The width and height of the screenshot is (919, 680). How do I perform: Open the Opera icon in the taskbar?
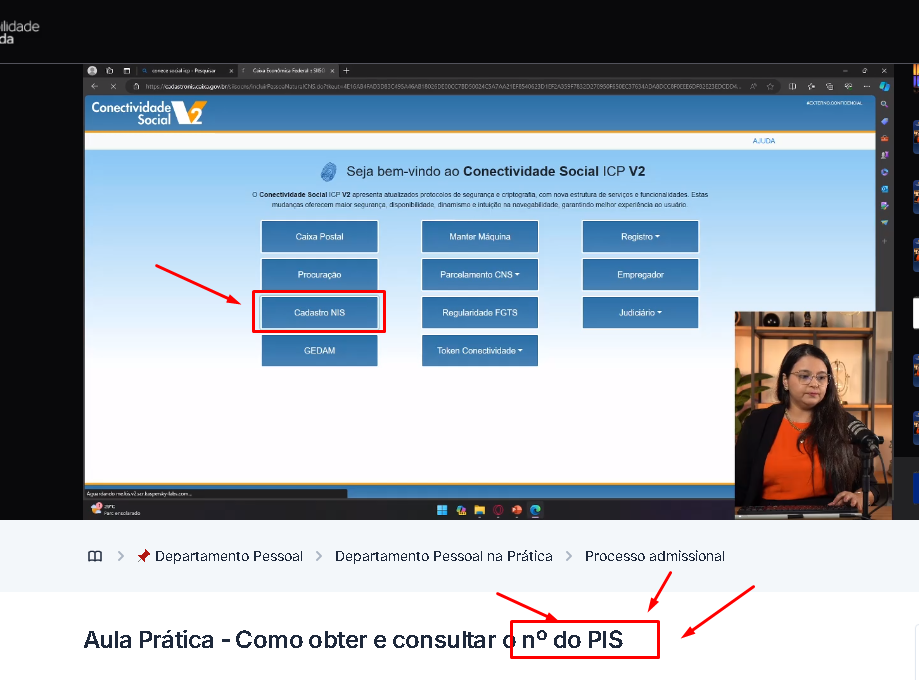point(498,510)
